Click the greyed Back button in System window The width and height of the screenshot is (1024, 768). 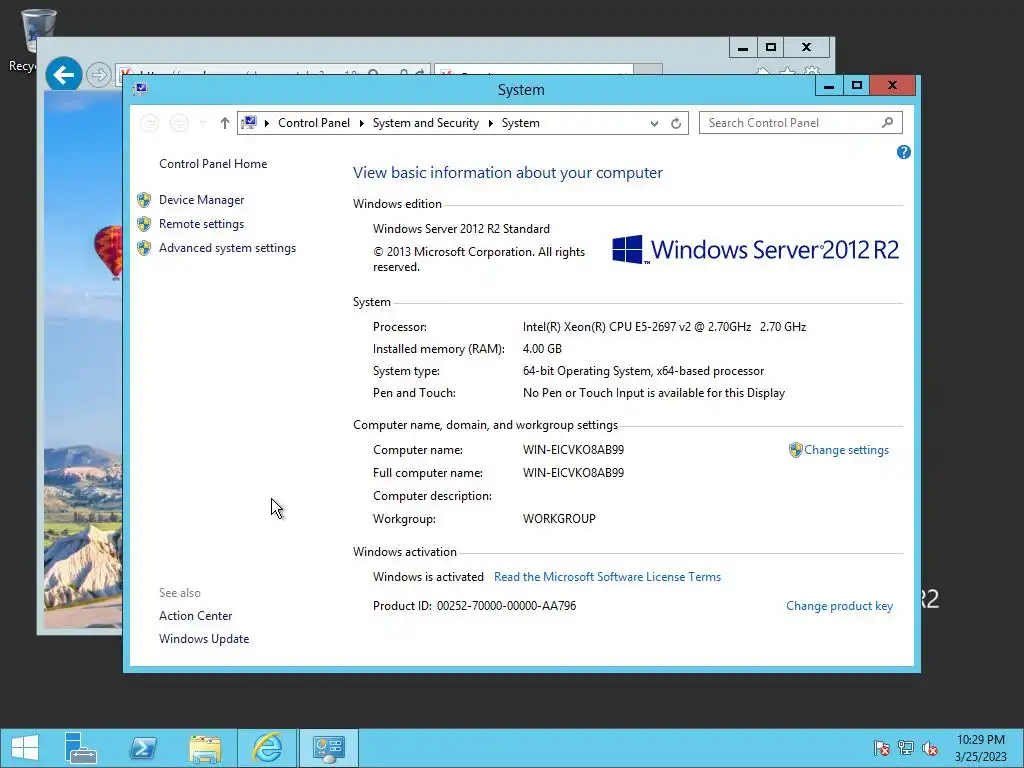click(x=150, y=123)
